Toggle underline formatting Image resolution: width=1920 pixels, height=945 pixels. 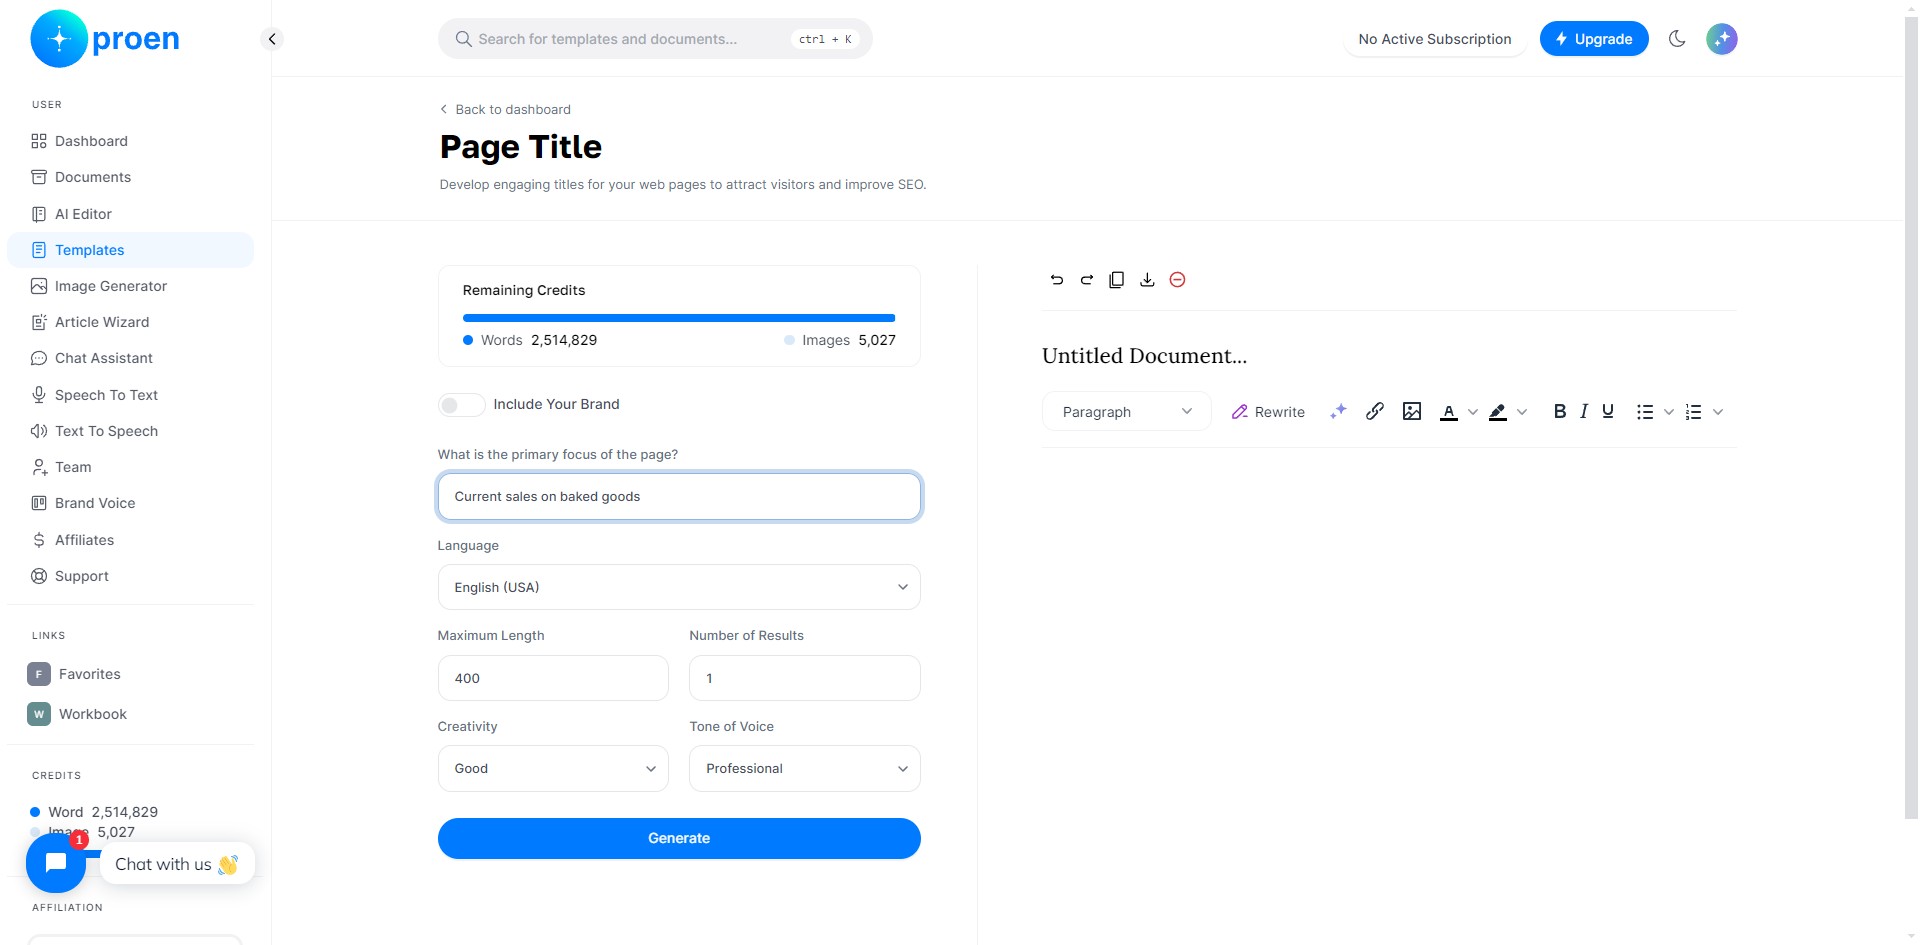(1608, 411)
